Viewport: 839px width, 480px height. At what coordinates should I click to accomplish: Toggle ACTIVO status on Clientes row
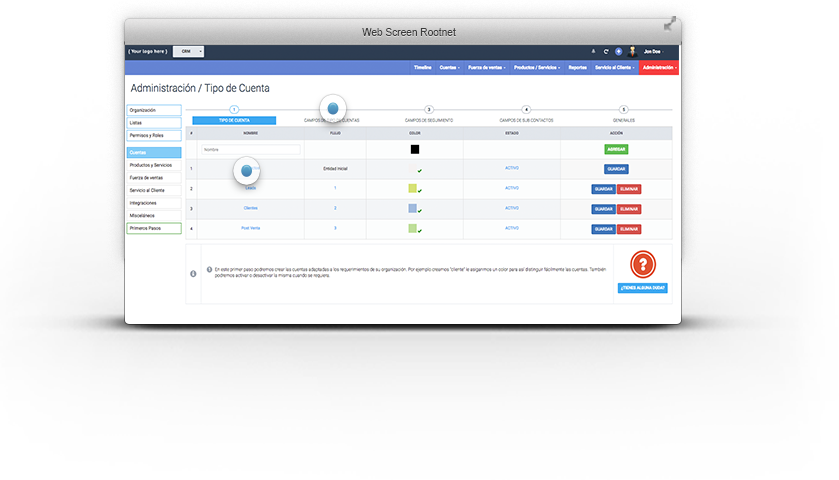pyautogui.click(x=512, y=208)
